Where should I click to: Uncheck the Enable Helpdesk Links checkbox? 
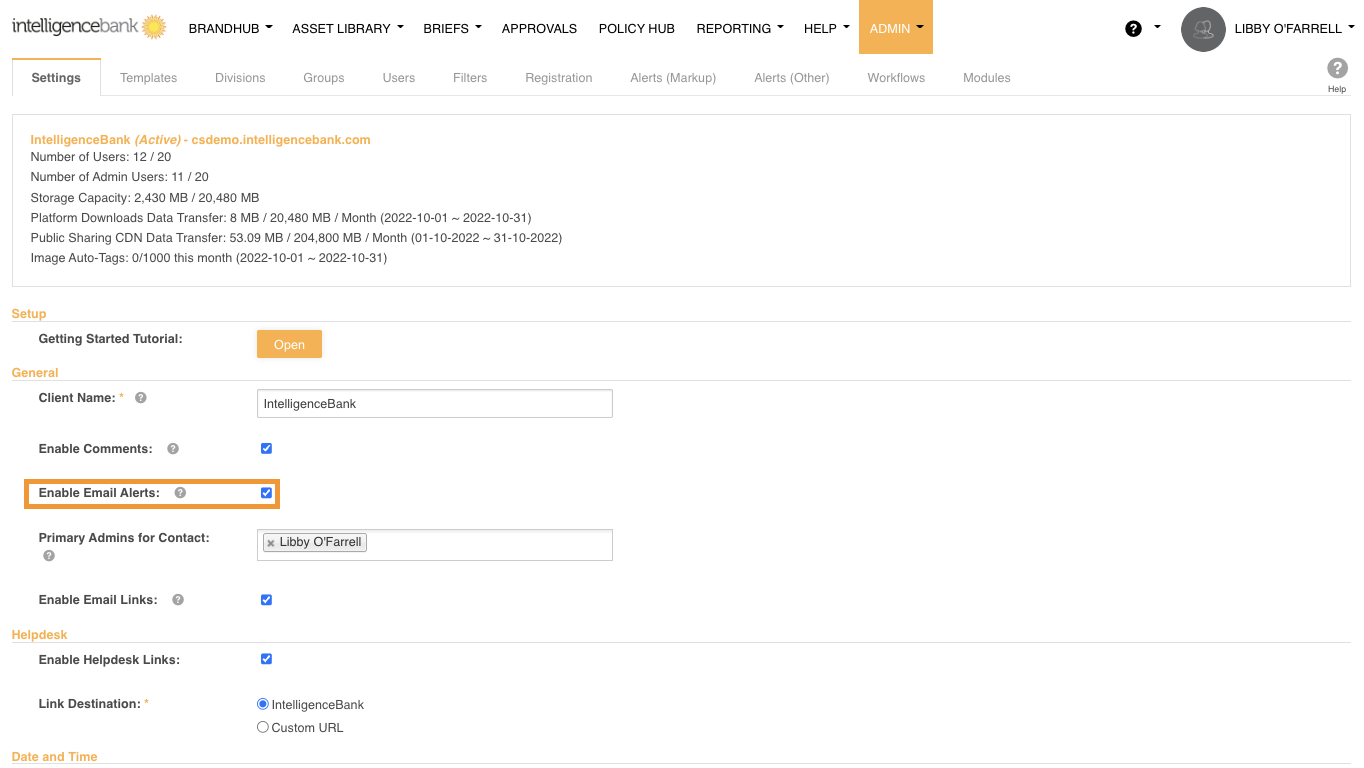[x=266, y=659]
